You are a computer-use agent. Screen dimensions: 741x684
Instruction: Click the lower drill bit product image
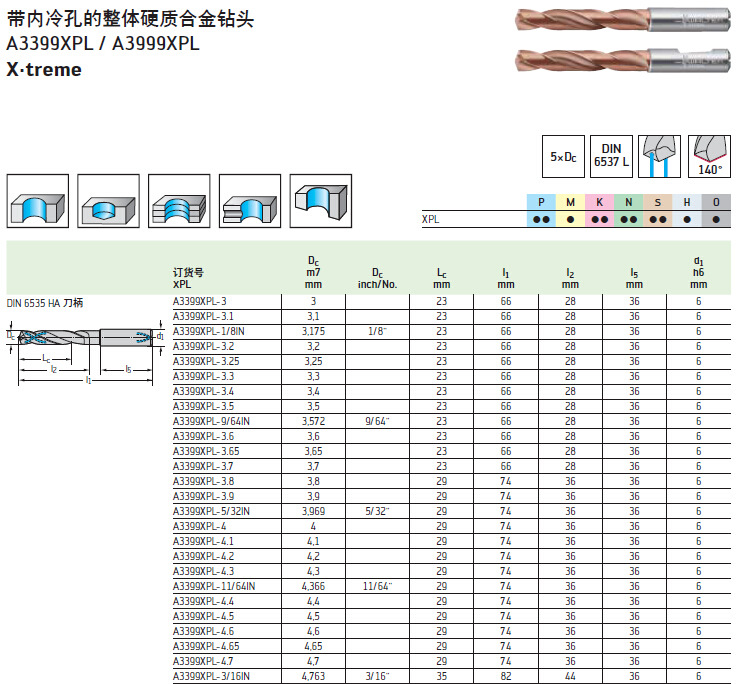click(621, 62)
